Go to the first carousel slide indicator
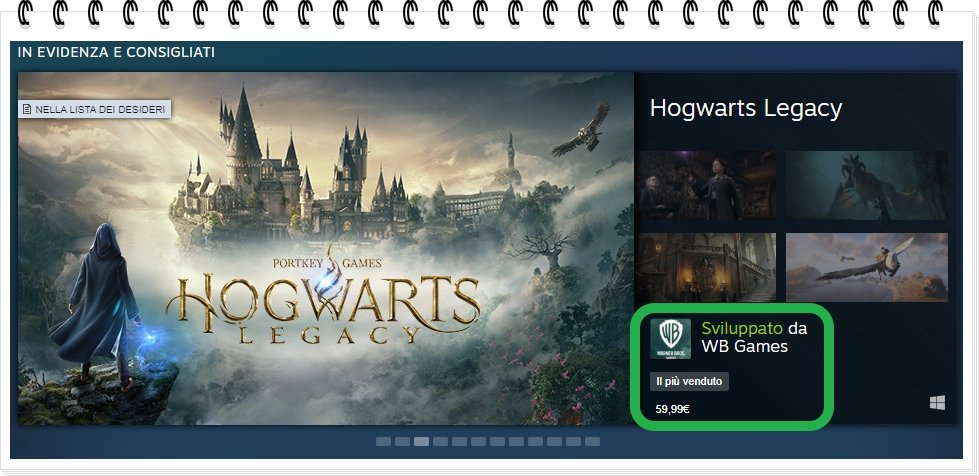The width and height of the screenshot is (979, 476). [x=383, y=441]
